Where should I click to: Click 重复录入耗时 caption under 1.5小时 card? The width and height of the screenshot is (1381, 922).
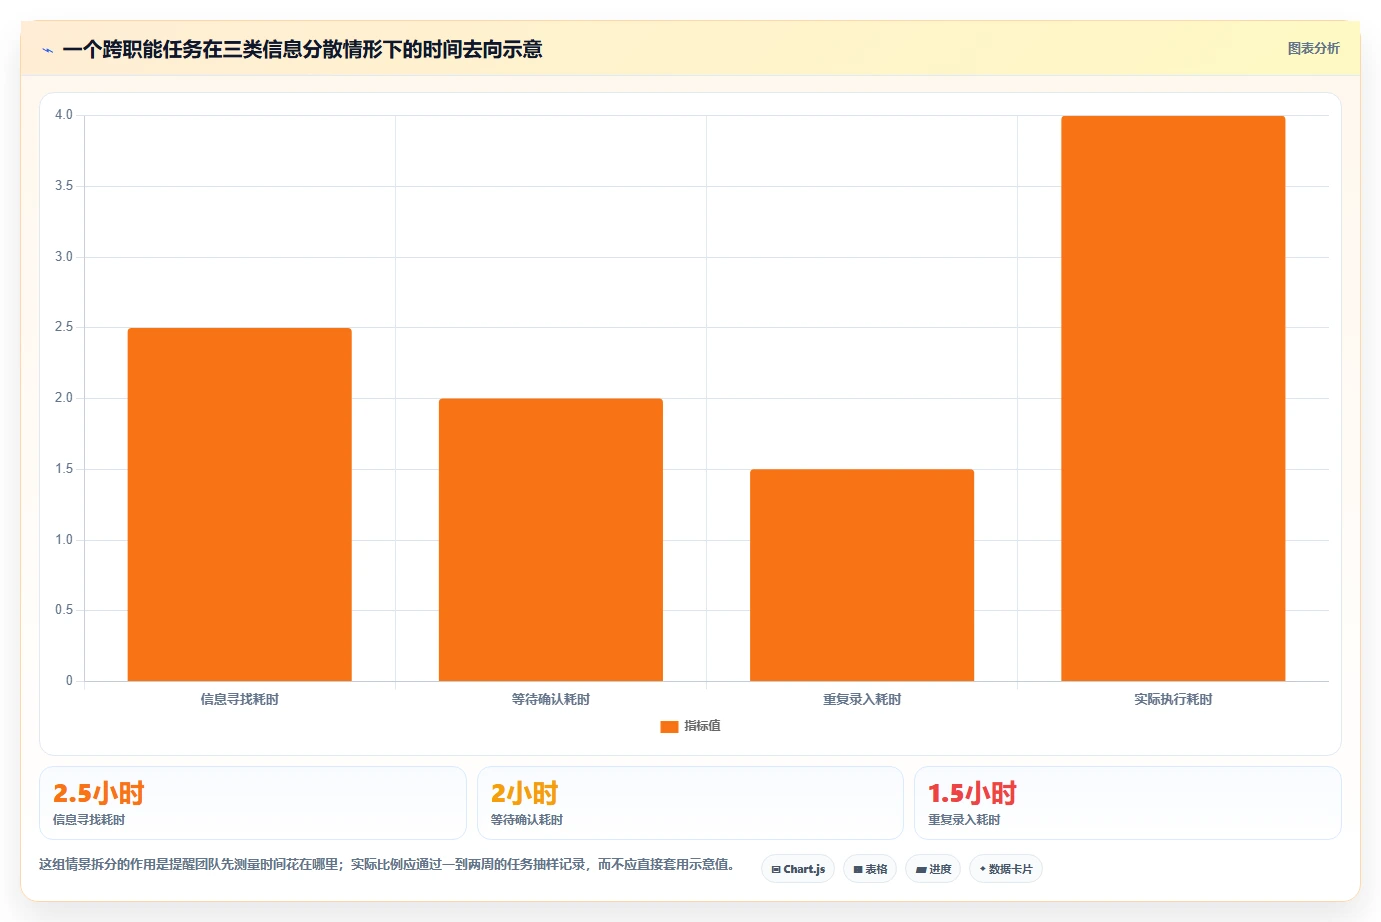pyautogui.click(x=964, y=820)
